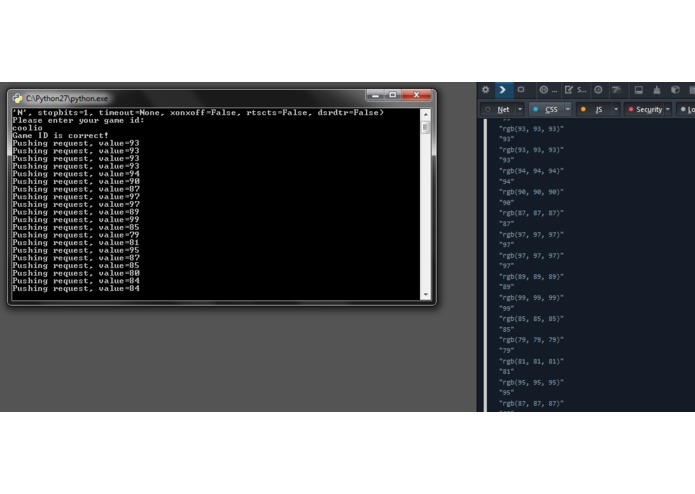Click "Please enter your game id:" line

point(78,121)
